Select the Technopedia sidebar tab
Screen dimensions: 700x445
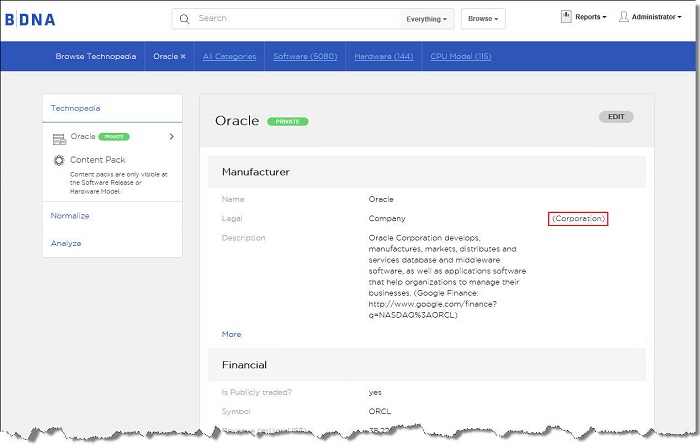pos(75,108)
